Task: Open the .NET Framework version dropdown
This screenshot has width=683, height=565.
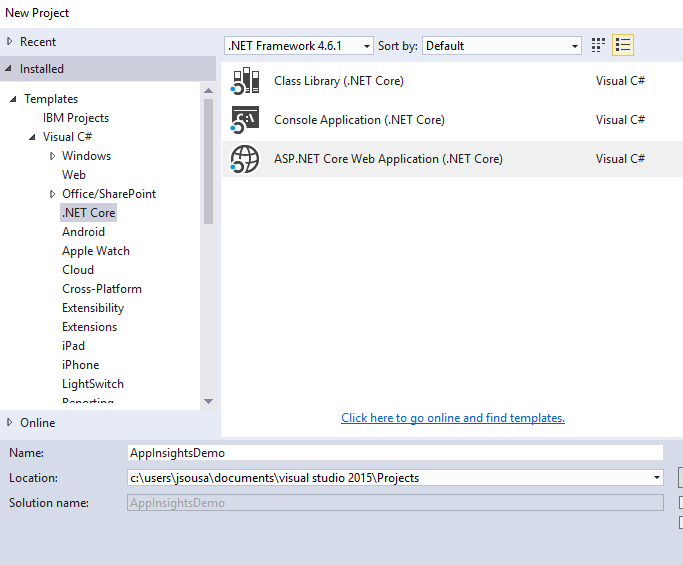Action: [367, 46]
